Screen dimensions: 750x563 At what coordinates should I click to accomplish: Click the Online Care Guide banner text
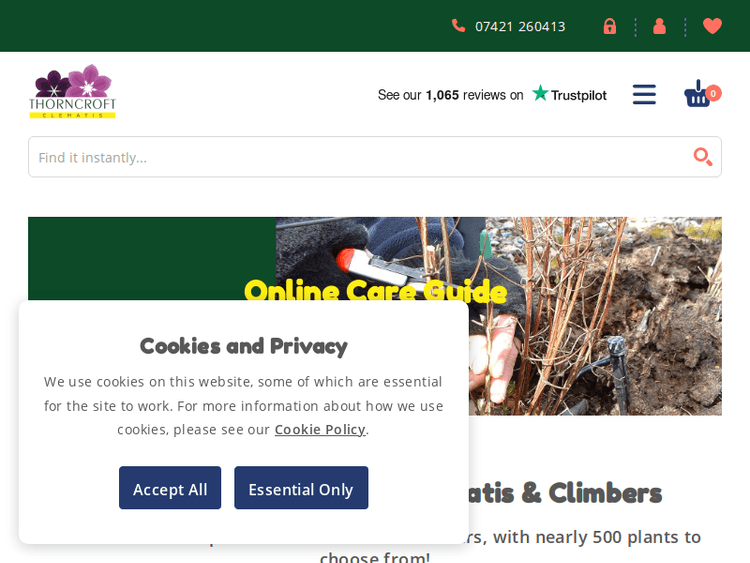pyautogui.click(x=375, y=291)
